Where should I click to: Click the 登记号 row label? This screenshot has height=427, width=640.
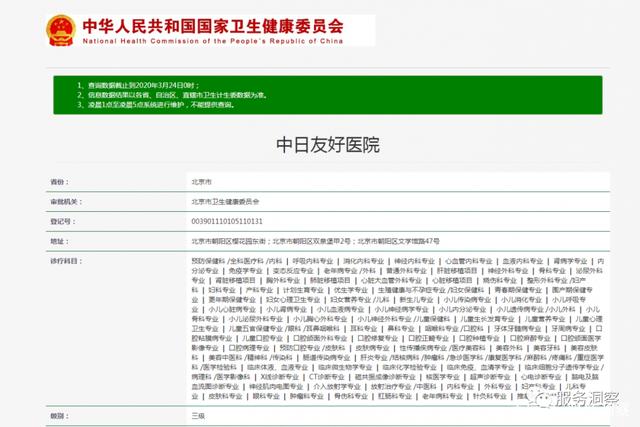point(61,222)
